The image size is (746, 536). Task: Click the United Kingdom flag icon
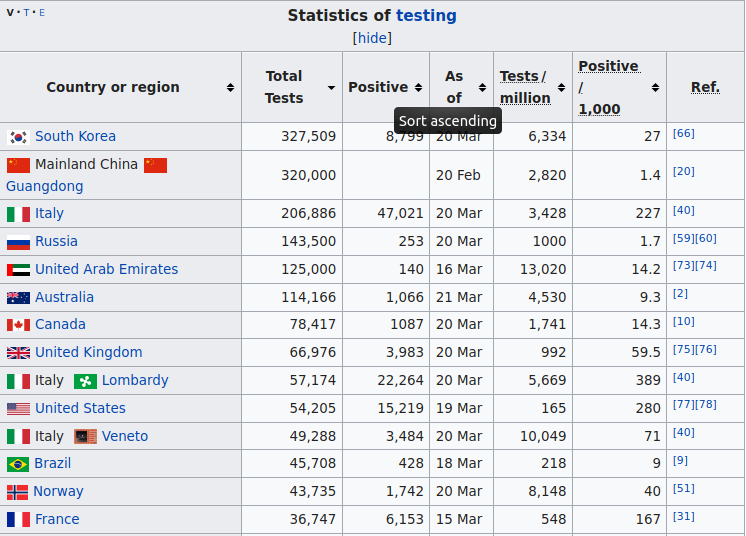coord(18,353)
